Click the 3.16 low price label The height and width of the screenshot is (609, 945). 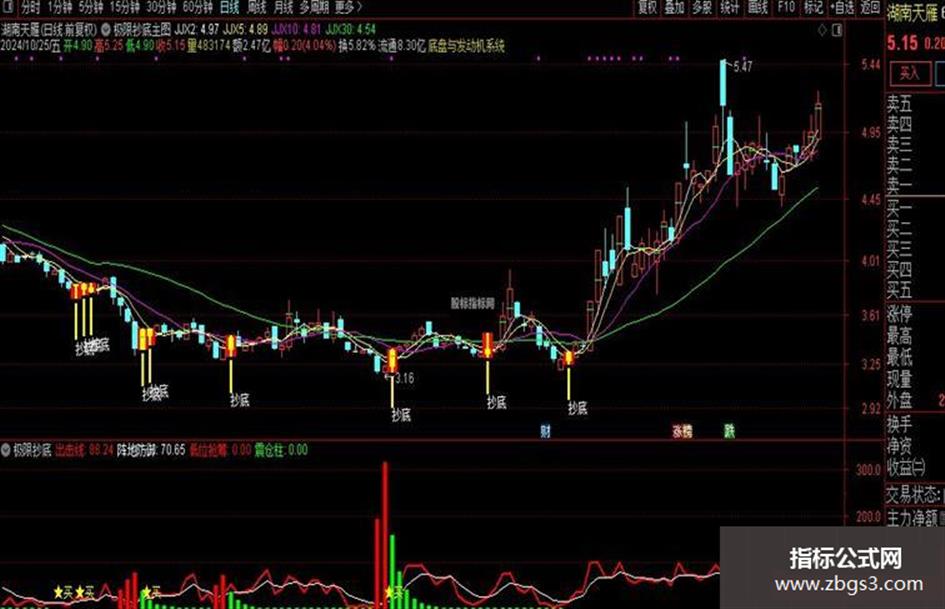(404, 378)
